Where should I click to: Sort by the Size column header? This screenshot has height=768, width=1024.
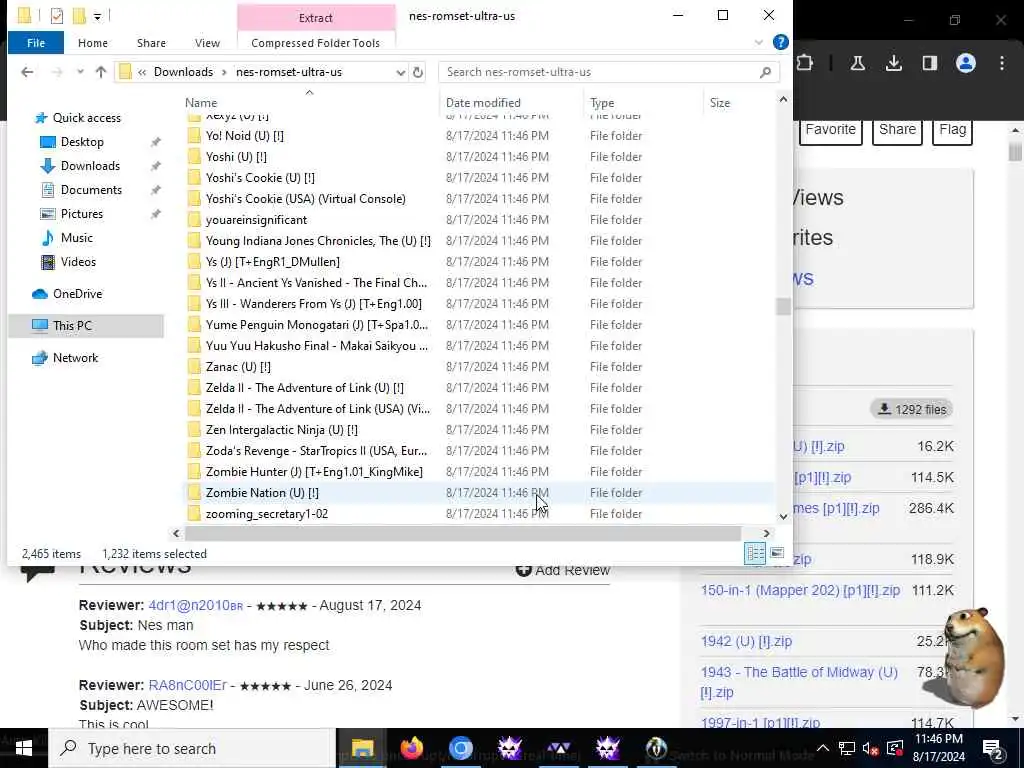[x=720, y=103]
